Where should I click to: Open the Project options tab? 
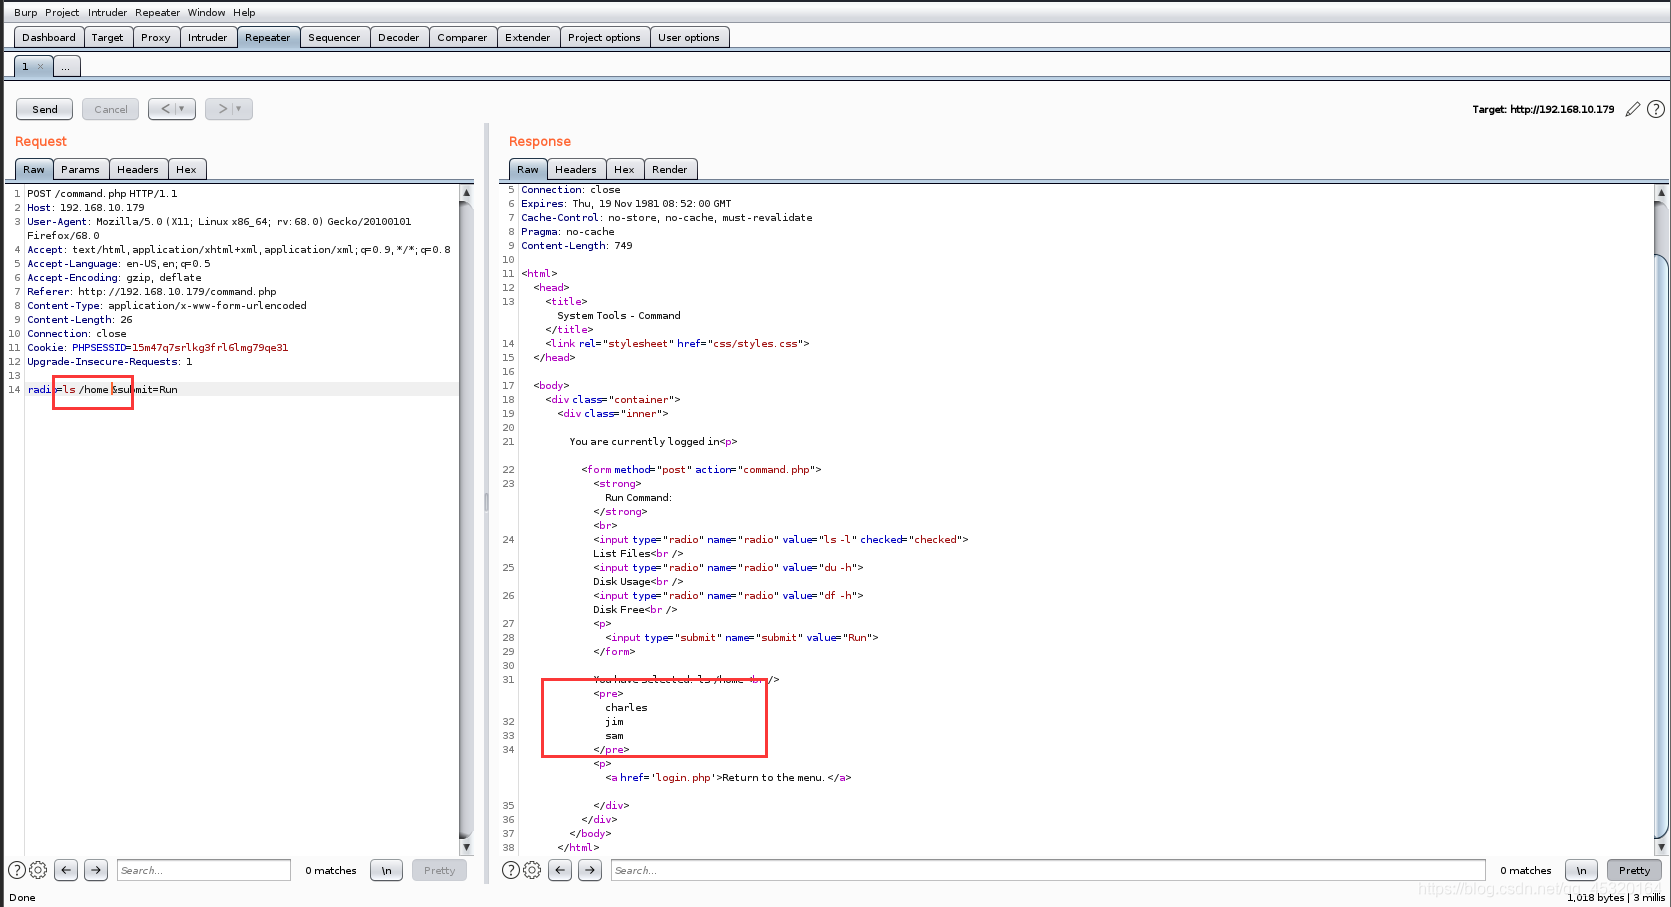(x=604, y=38)
